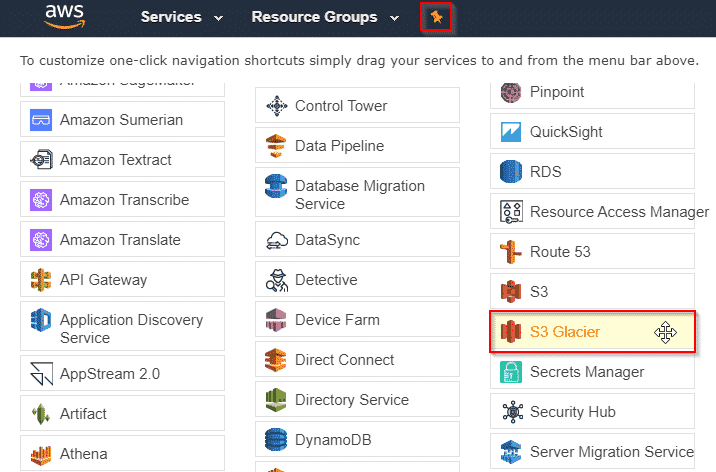Screen dimensions: 716x472
Task: Open DynamoDB service link
Action: [x=333, y=440]
